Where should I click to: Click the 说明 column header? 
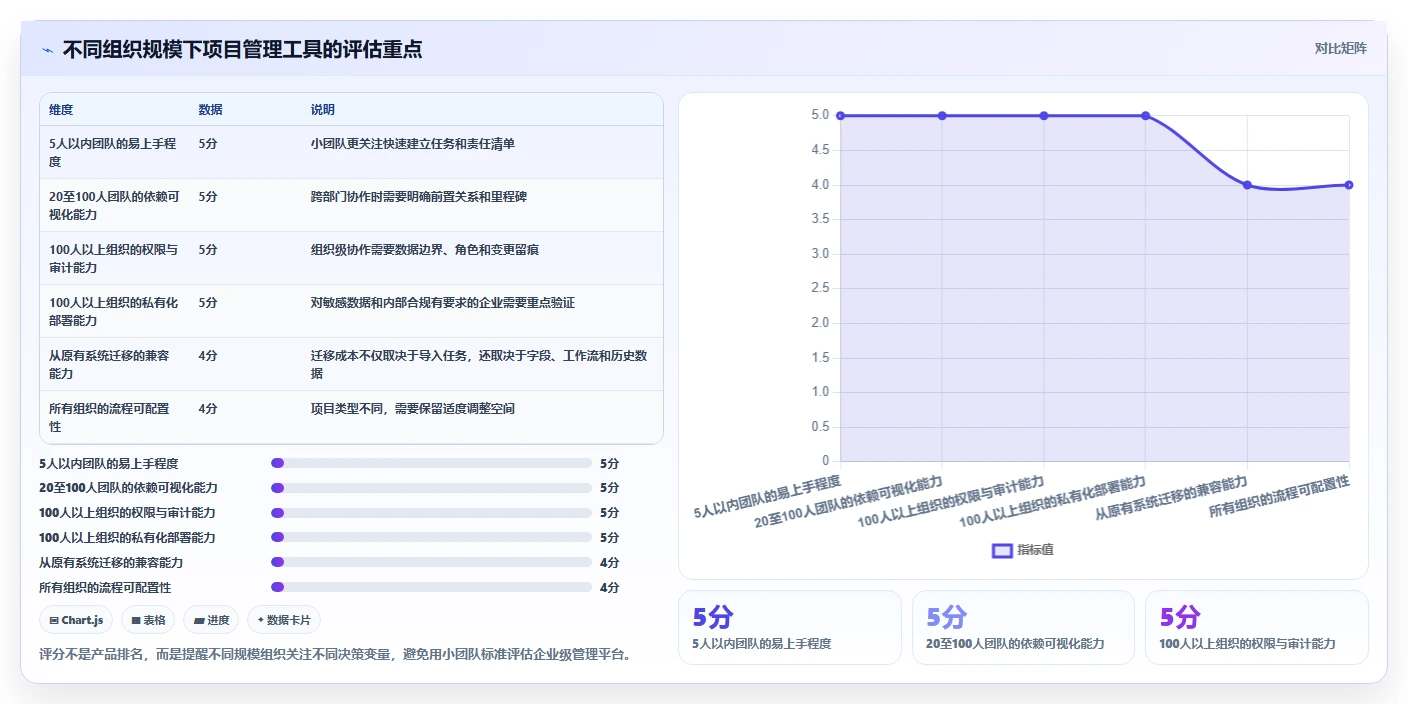[x=323, y=110]
